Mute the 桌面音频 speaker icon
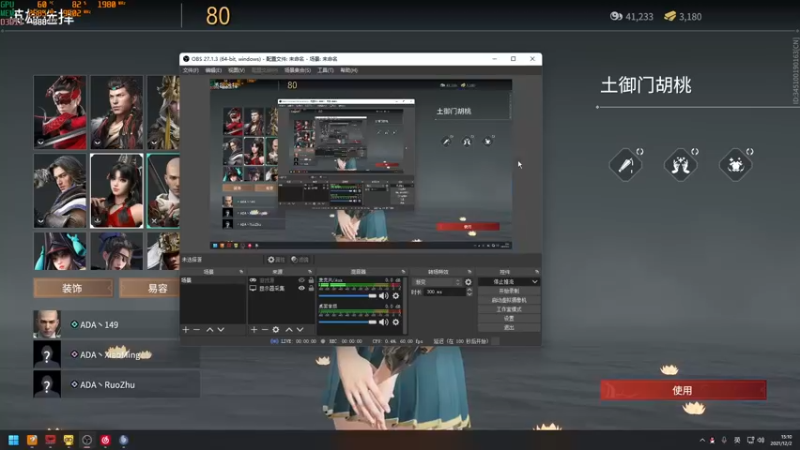This screenshot has width=800, height=450. pyautogui.click(x=384, y=322)
